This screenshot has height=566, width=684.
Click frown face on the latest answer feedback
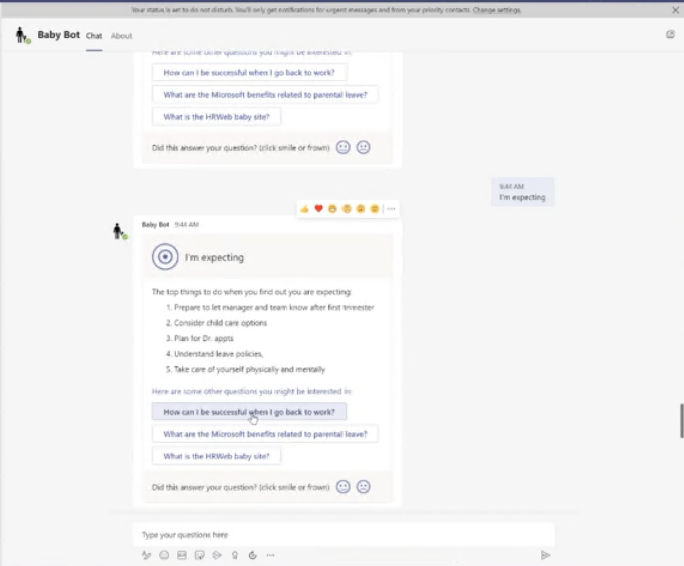click(x=364, y=487)
